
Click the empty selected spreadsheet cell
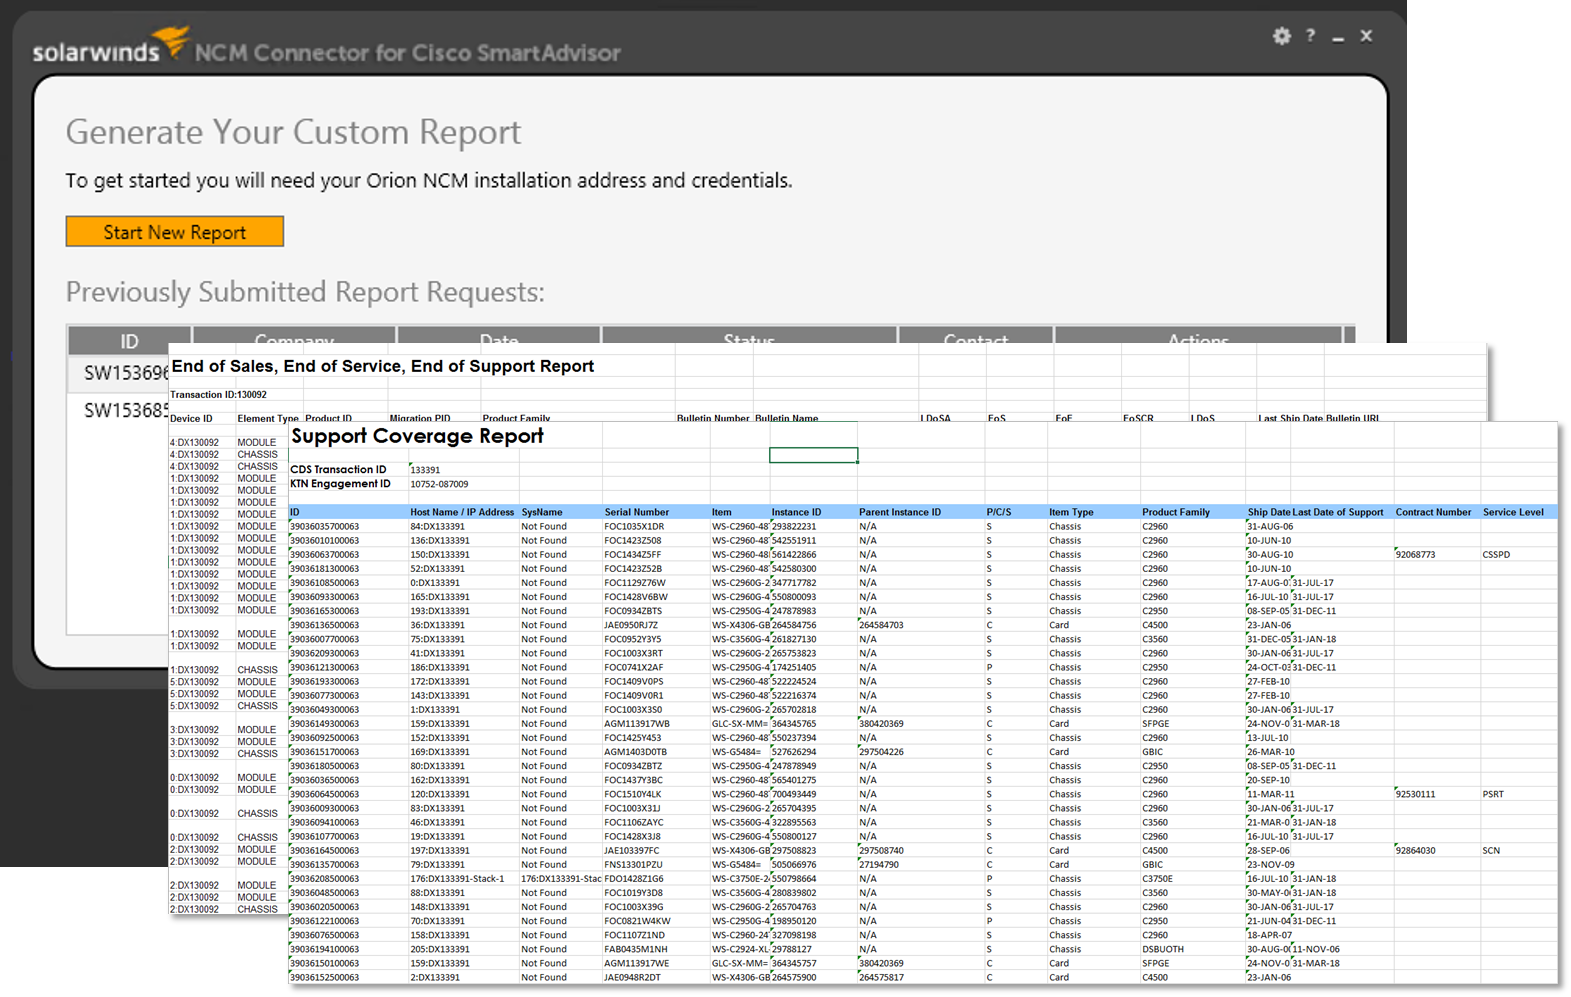pos(813,455)
